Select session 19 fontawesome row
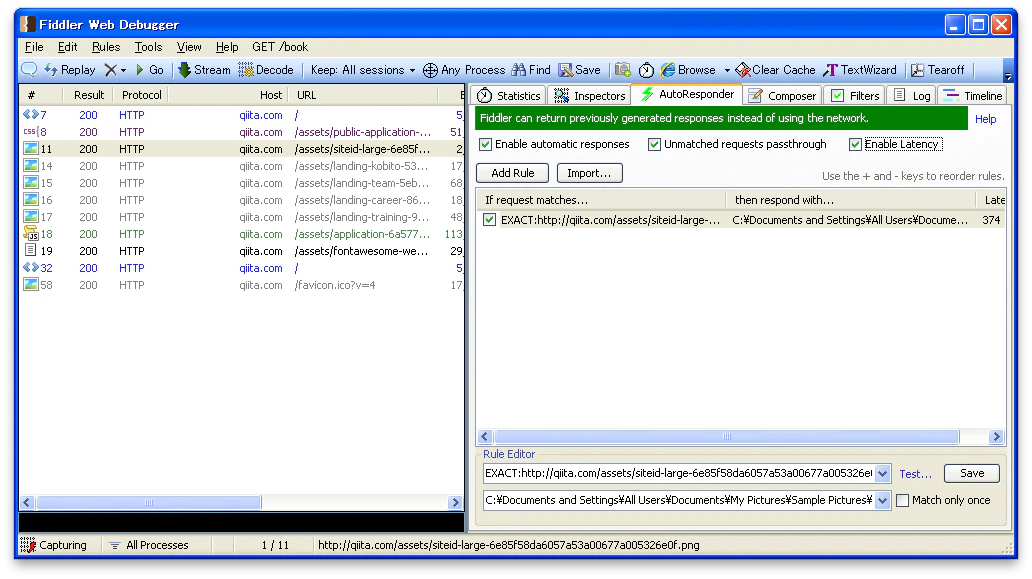The image size is (1032, 579). [242, 251]
